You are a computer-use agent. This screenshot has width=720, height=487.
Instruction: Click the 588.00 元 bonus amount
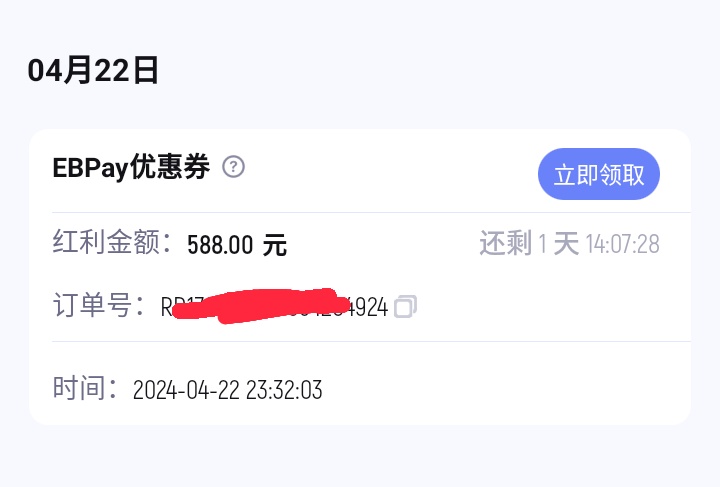coord(237,244)
